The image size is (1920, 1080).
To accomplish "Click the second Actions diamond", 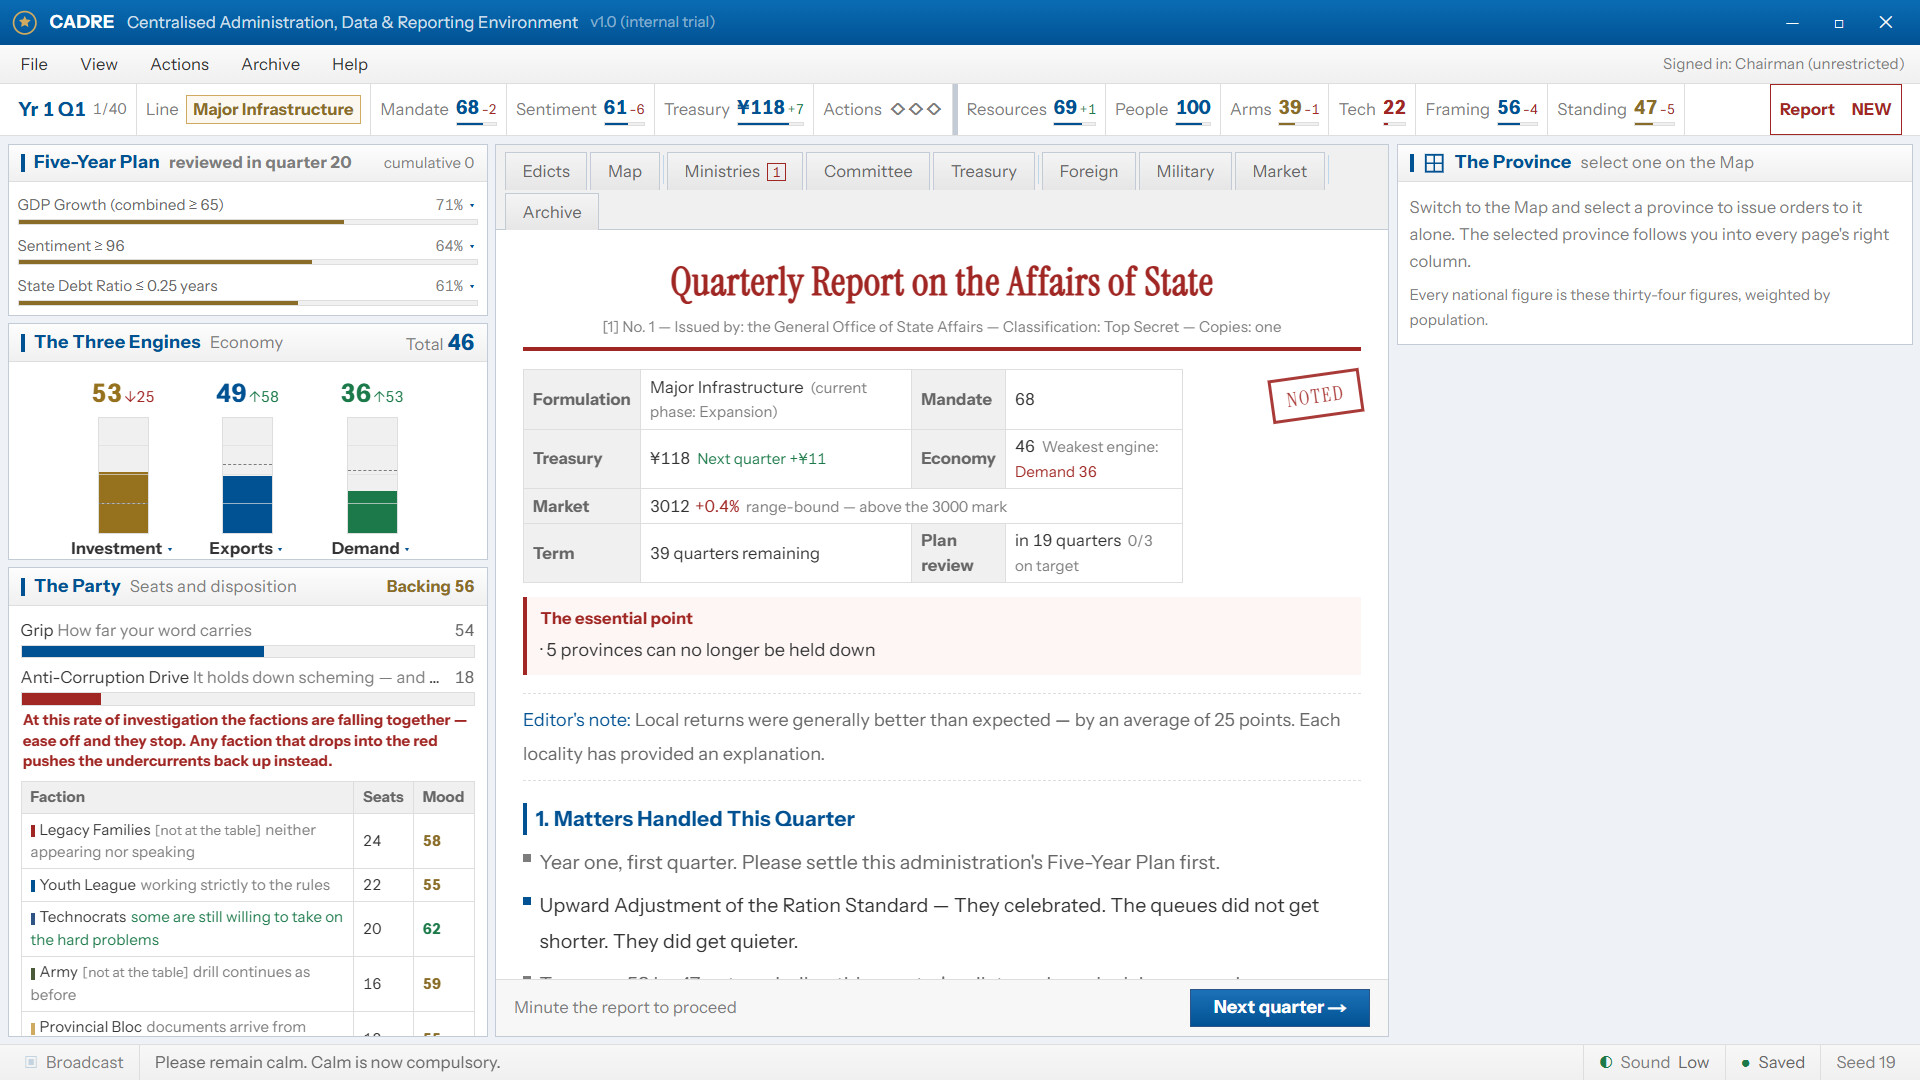I will [915, 109].
